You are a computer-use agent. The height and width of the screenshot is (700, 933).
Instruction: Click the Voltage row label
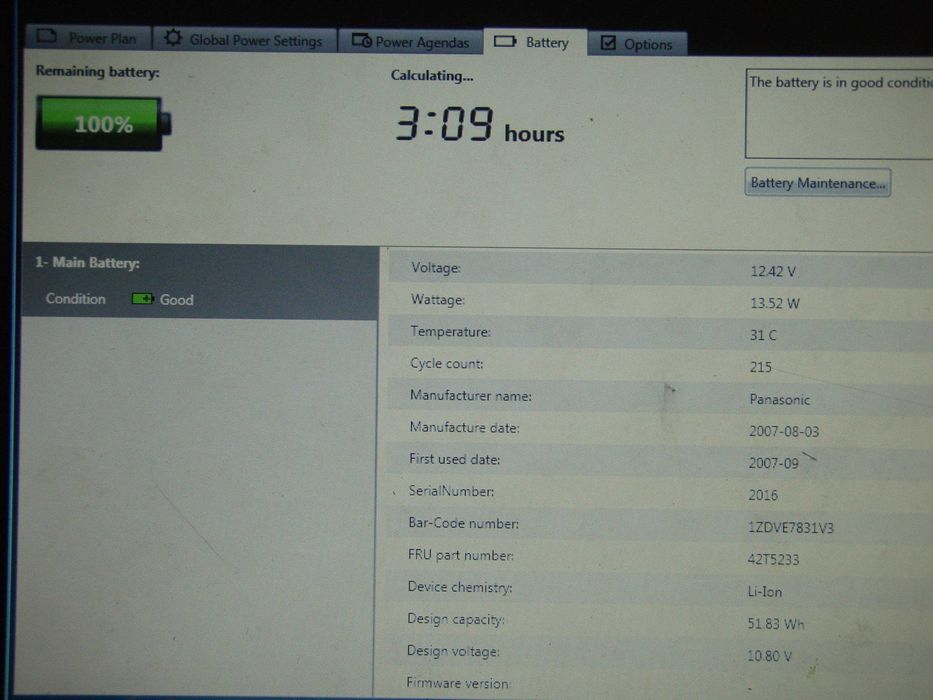[436, 268]
